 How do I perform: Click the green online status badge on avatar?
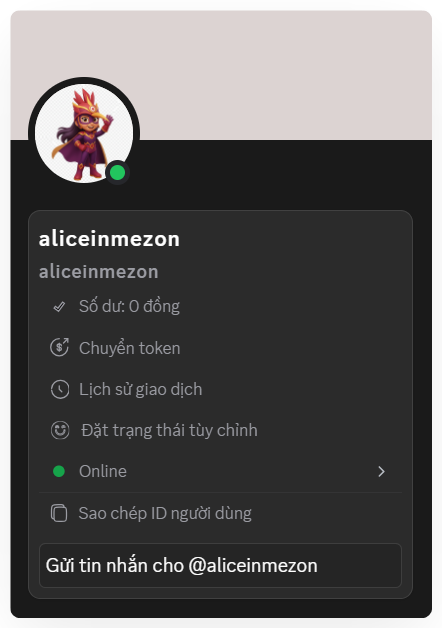click(x=117, y=173)
